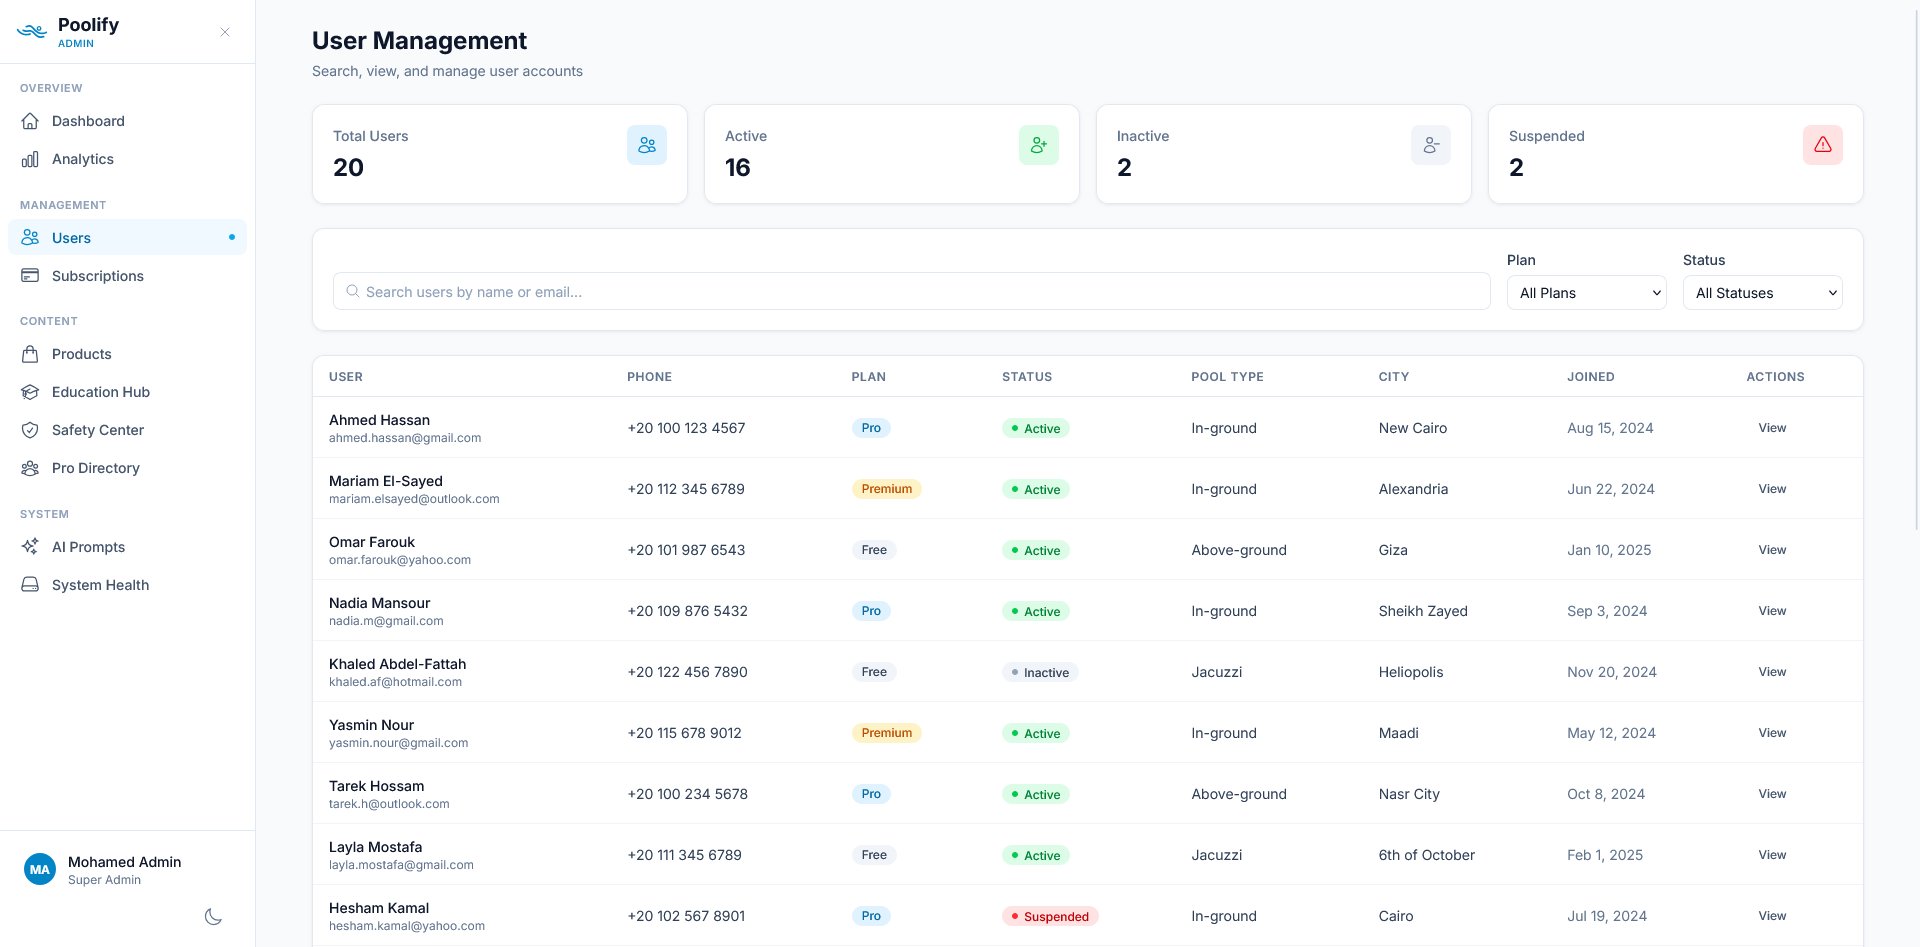1920x947 pixels.
Task: Click the Suspended badge on Hesham Kamal's row
Action: click(1050, 915)
